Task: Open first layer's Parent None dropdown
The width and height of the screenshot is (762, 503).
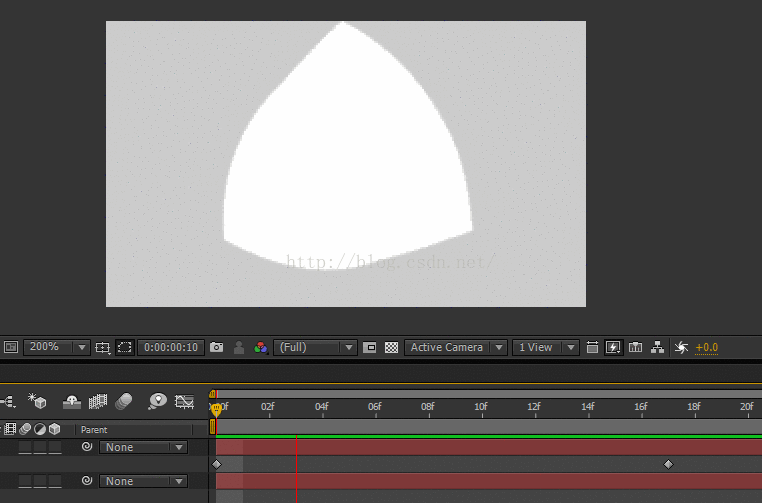Action: point(142,448)
